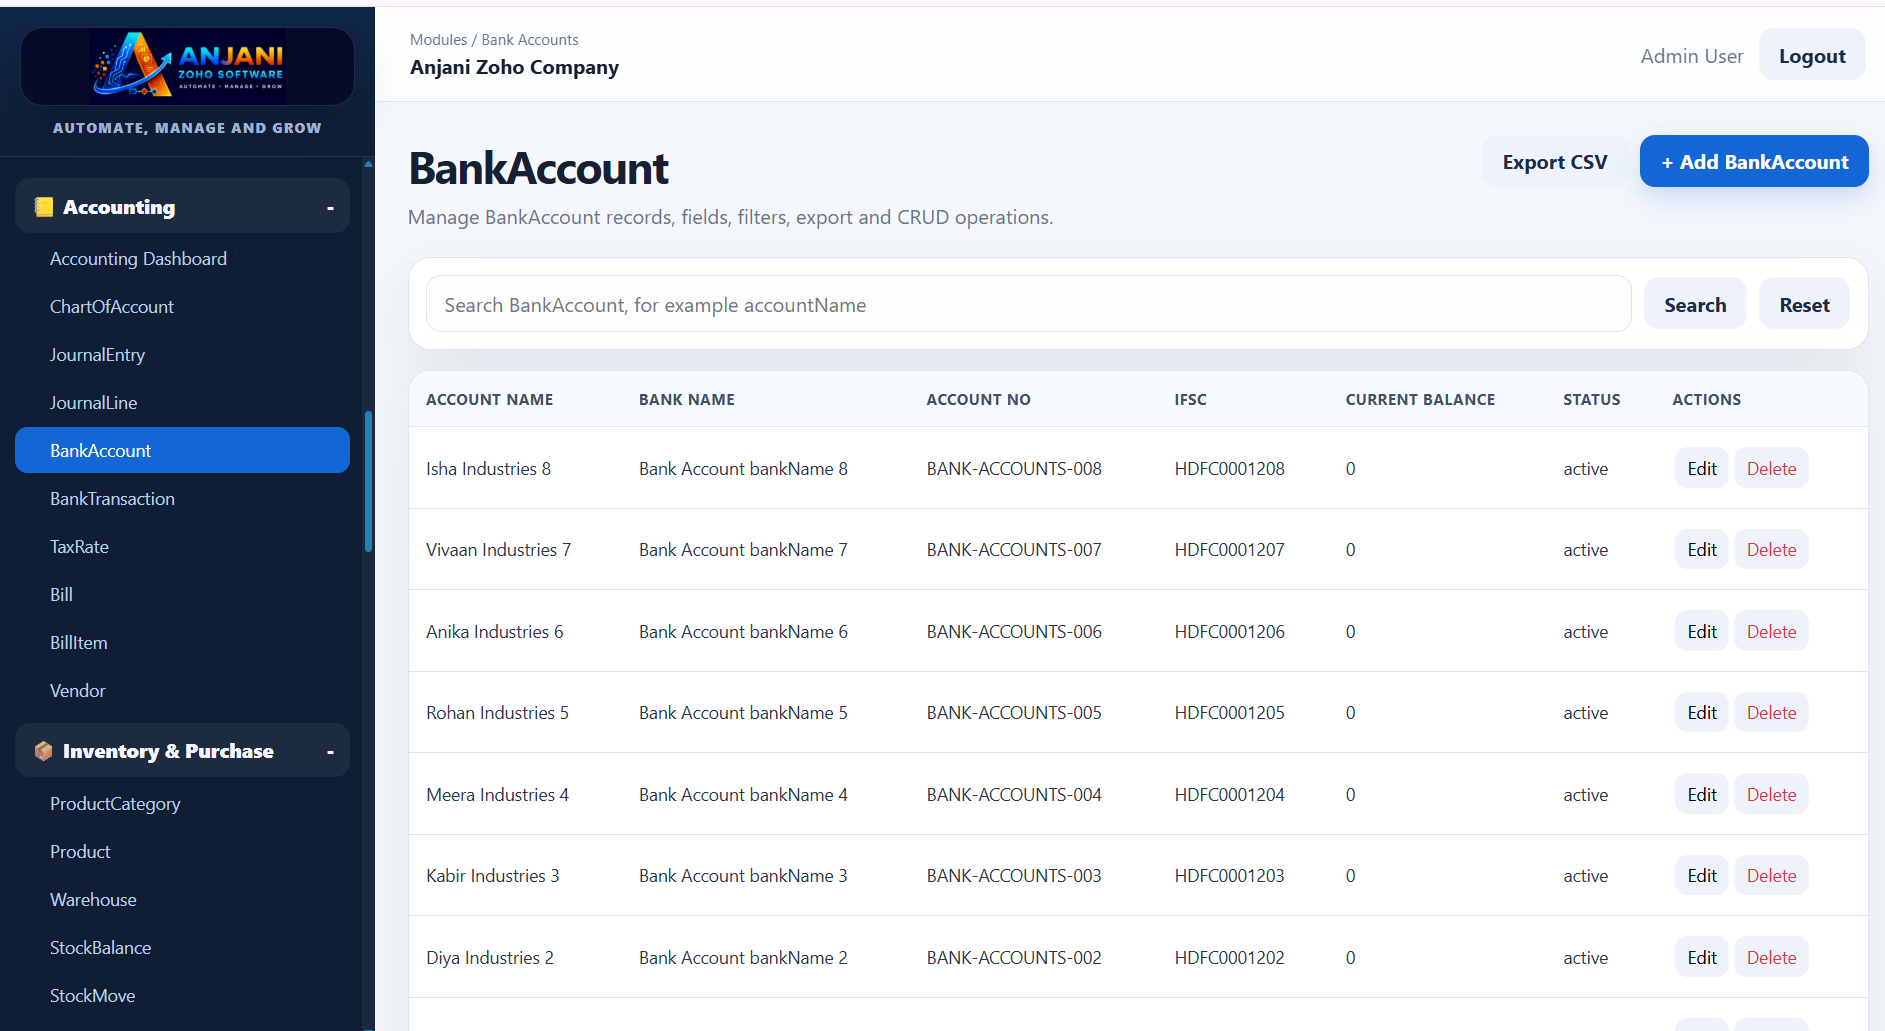Image resolution: width=1885 pixels, height=1031 pixels.
Task: Open ChartOfAccount module
Action: [x=182, y=307]
